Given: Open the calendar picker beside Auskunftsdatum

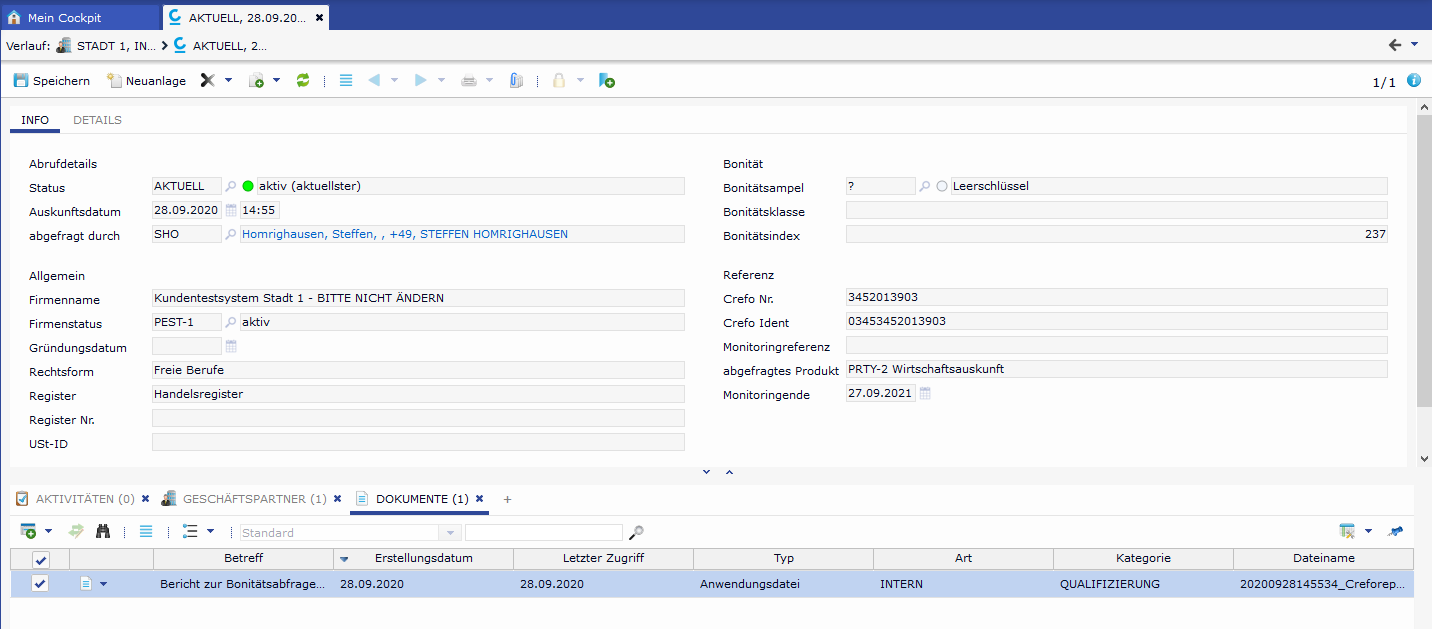Looking at the screenshot, I should pos(231,210).
